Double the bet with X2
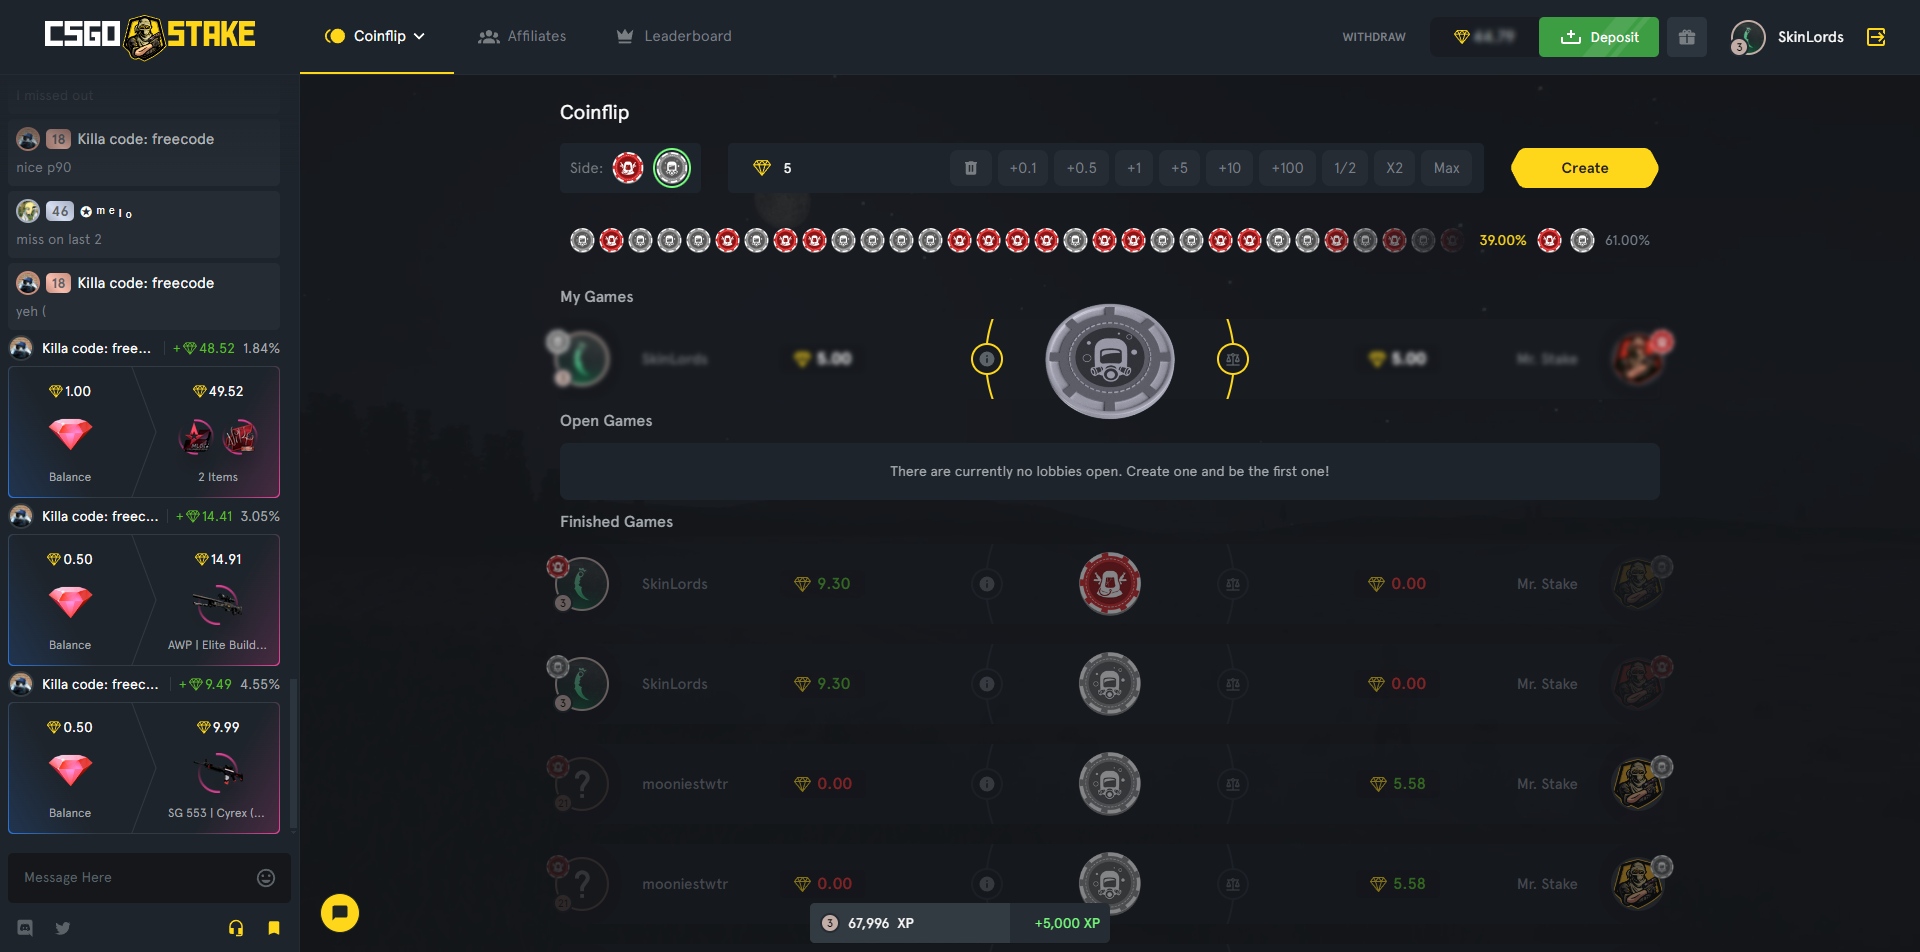1920x952 pixels. coord(1394,168)
